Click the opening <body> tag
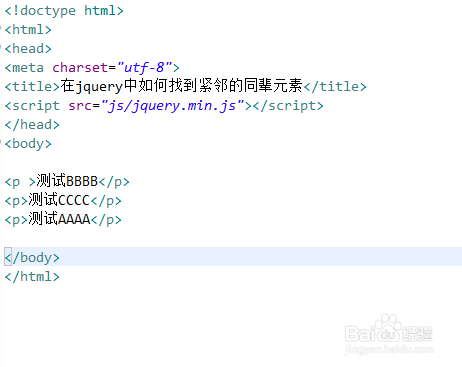This screenshot has width=462, height=367. tap(28, 144)
